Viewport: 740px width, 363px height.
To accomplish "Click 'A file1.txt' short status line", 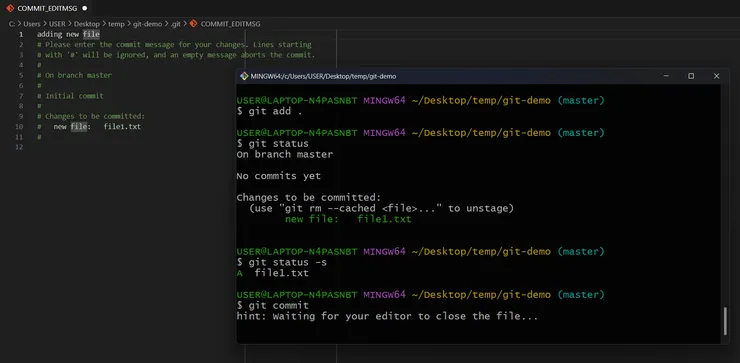I will point(273,273).
